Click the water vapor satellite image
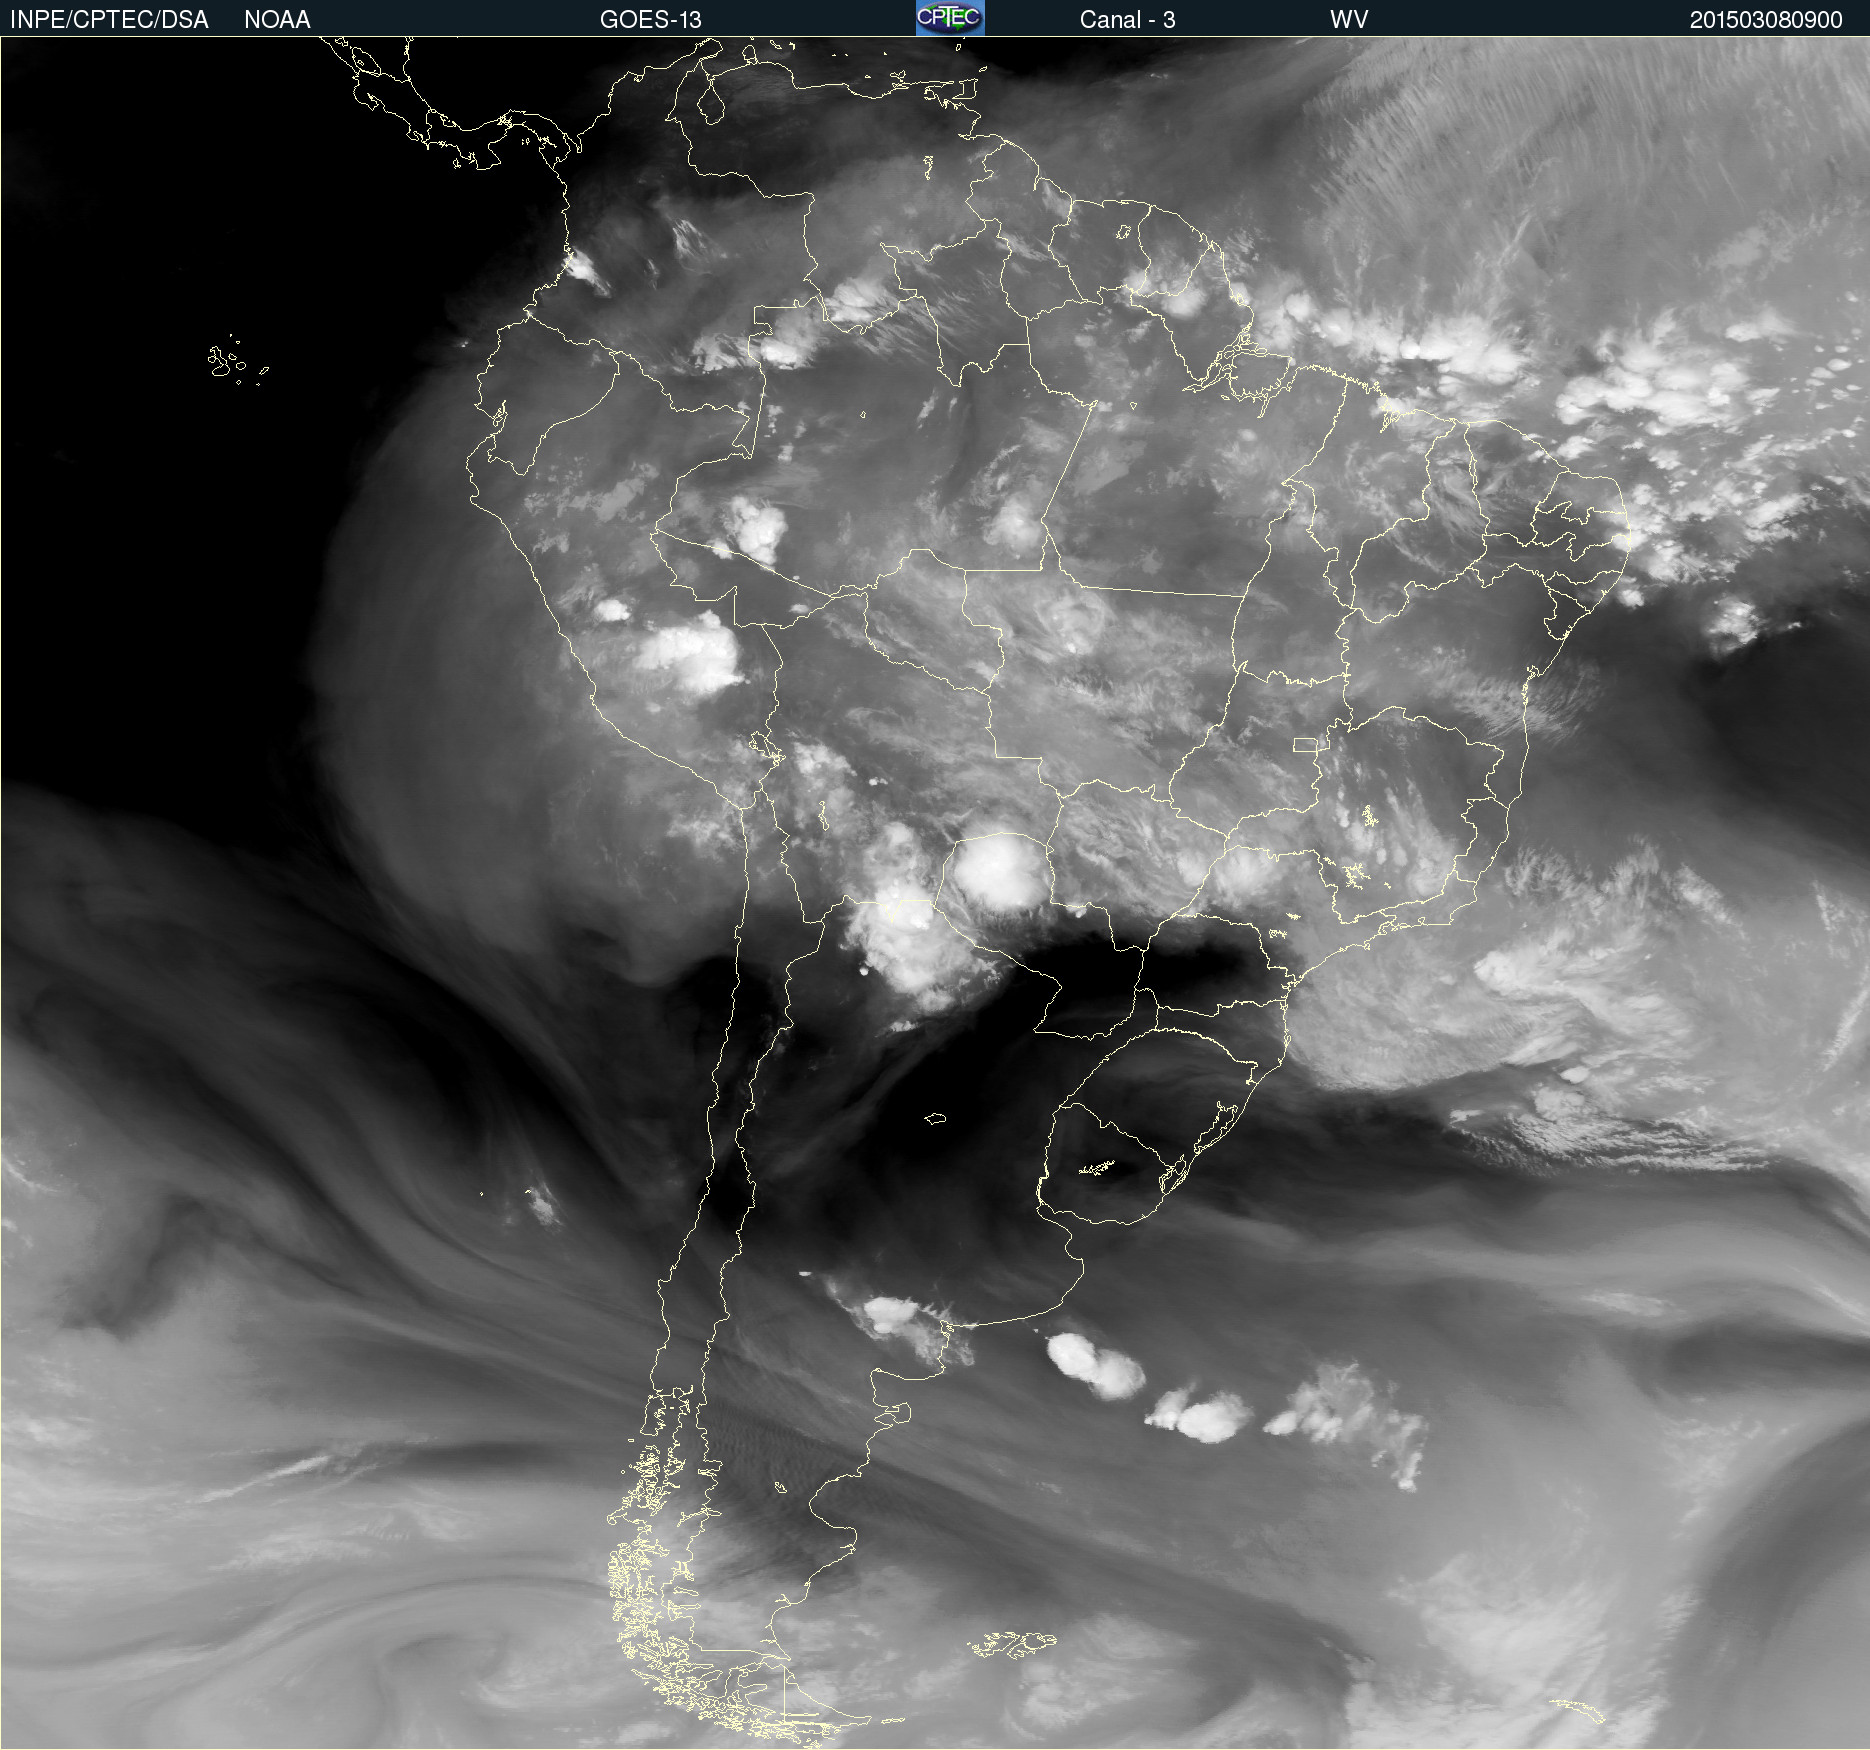This screenshot has height=1750, width=1870. tap(935, 893)
